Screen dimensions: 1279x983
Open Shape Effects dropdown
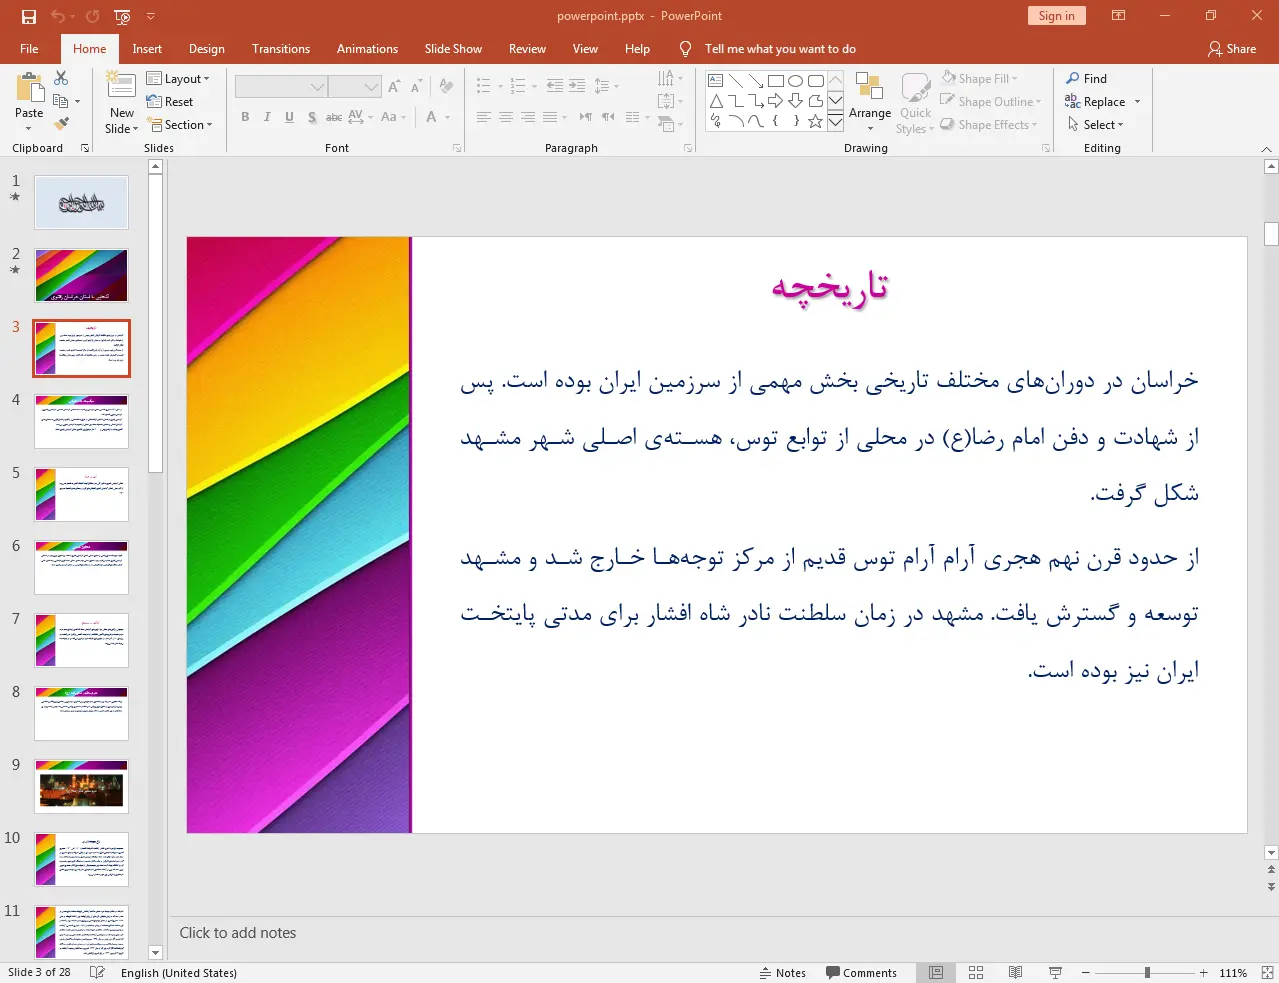[989, 125]
